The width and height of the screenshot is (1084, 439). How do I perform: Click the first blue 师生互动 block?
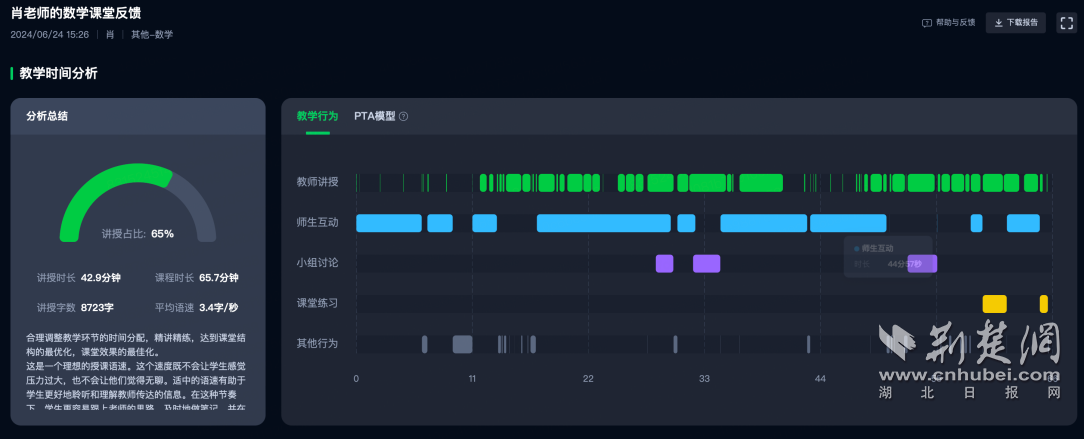pyautogui.click(x=388, y=223)
